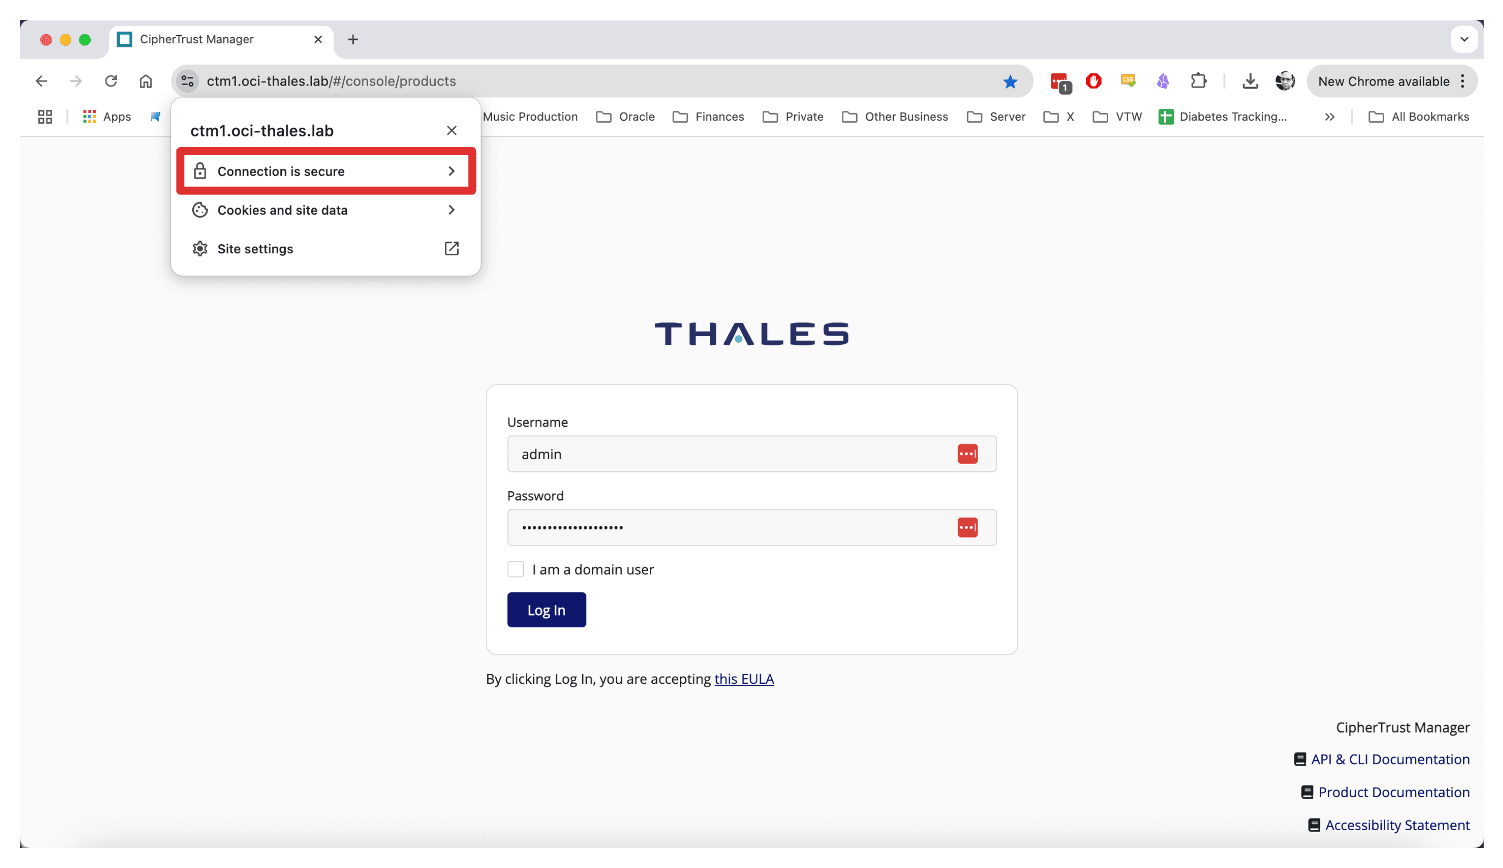The width and height of the screenshot is (1503, 868).
Task: Open the Extensions puzzle icon
Action: 1198,81
